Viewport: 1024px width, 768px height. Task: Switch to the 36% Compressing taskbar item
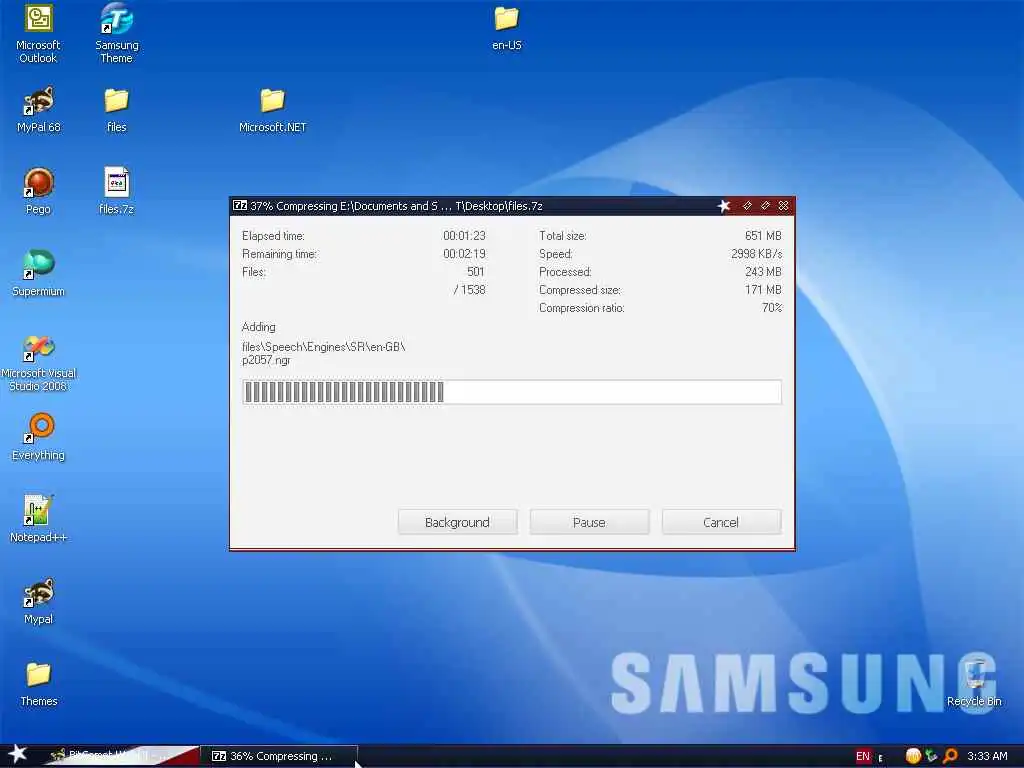[x=279, y=756]
